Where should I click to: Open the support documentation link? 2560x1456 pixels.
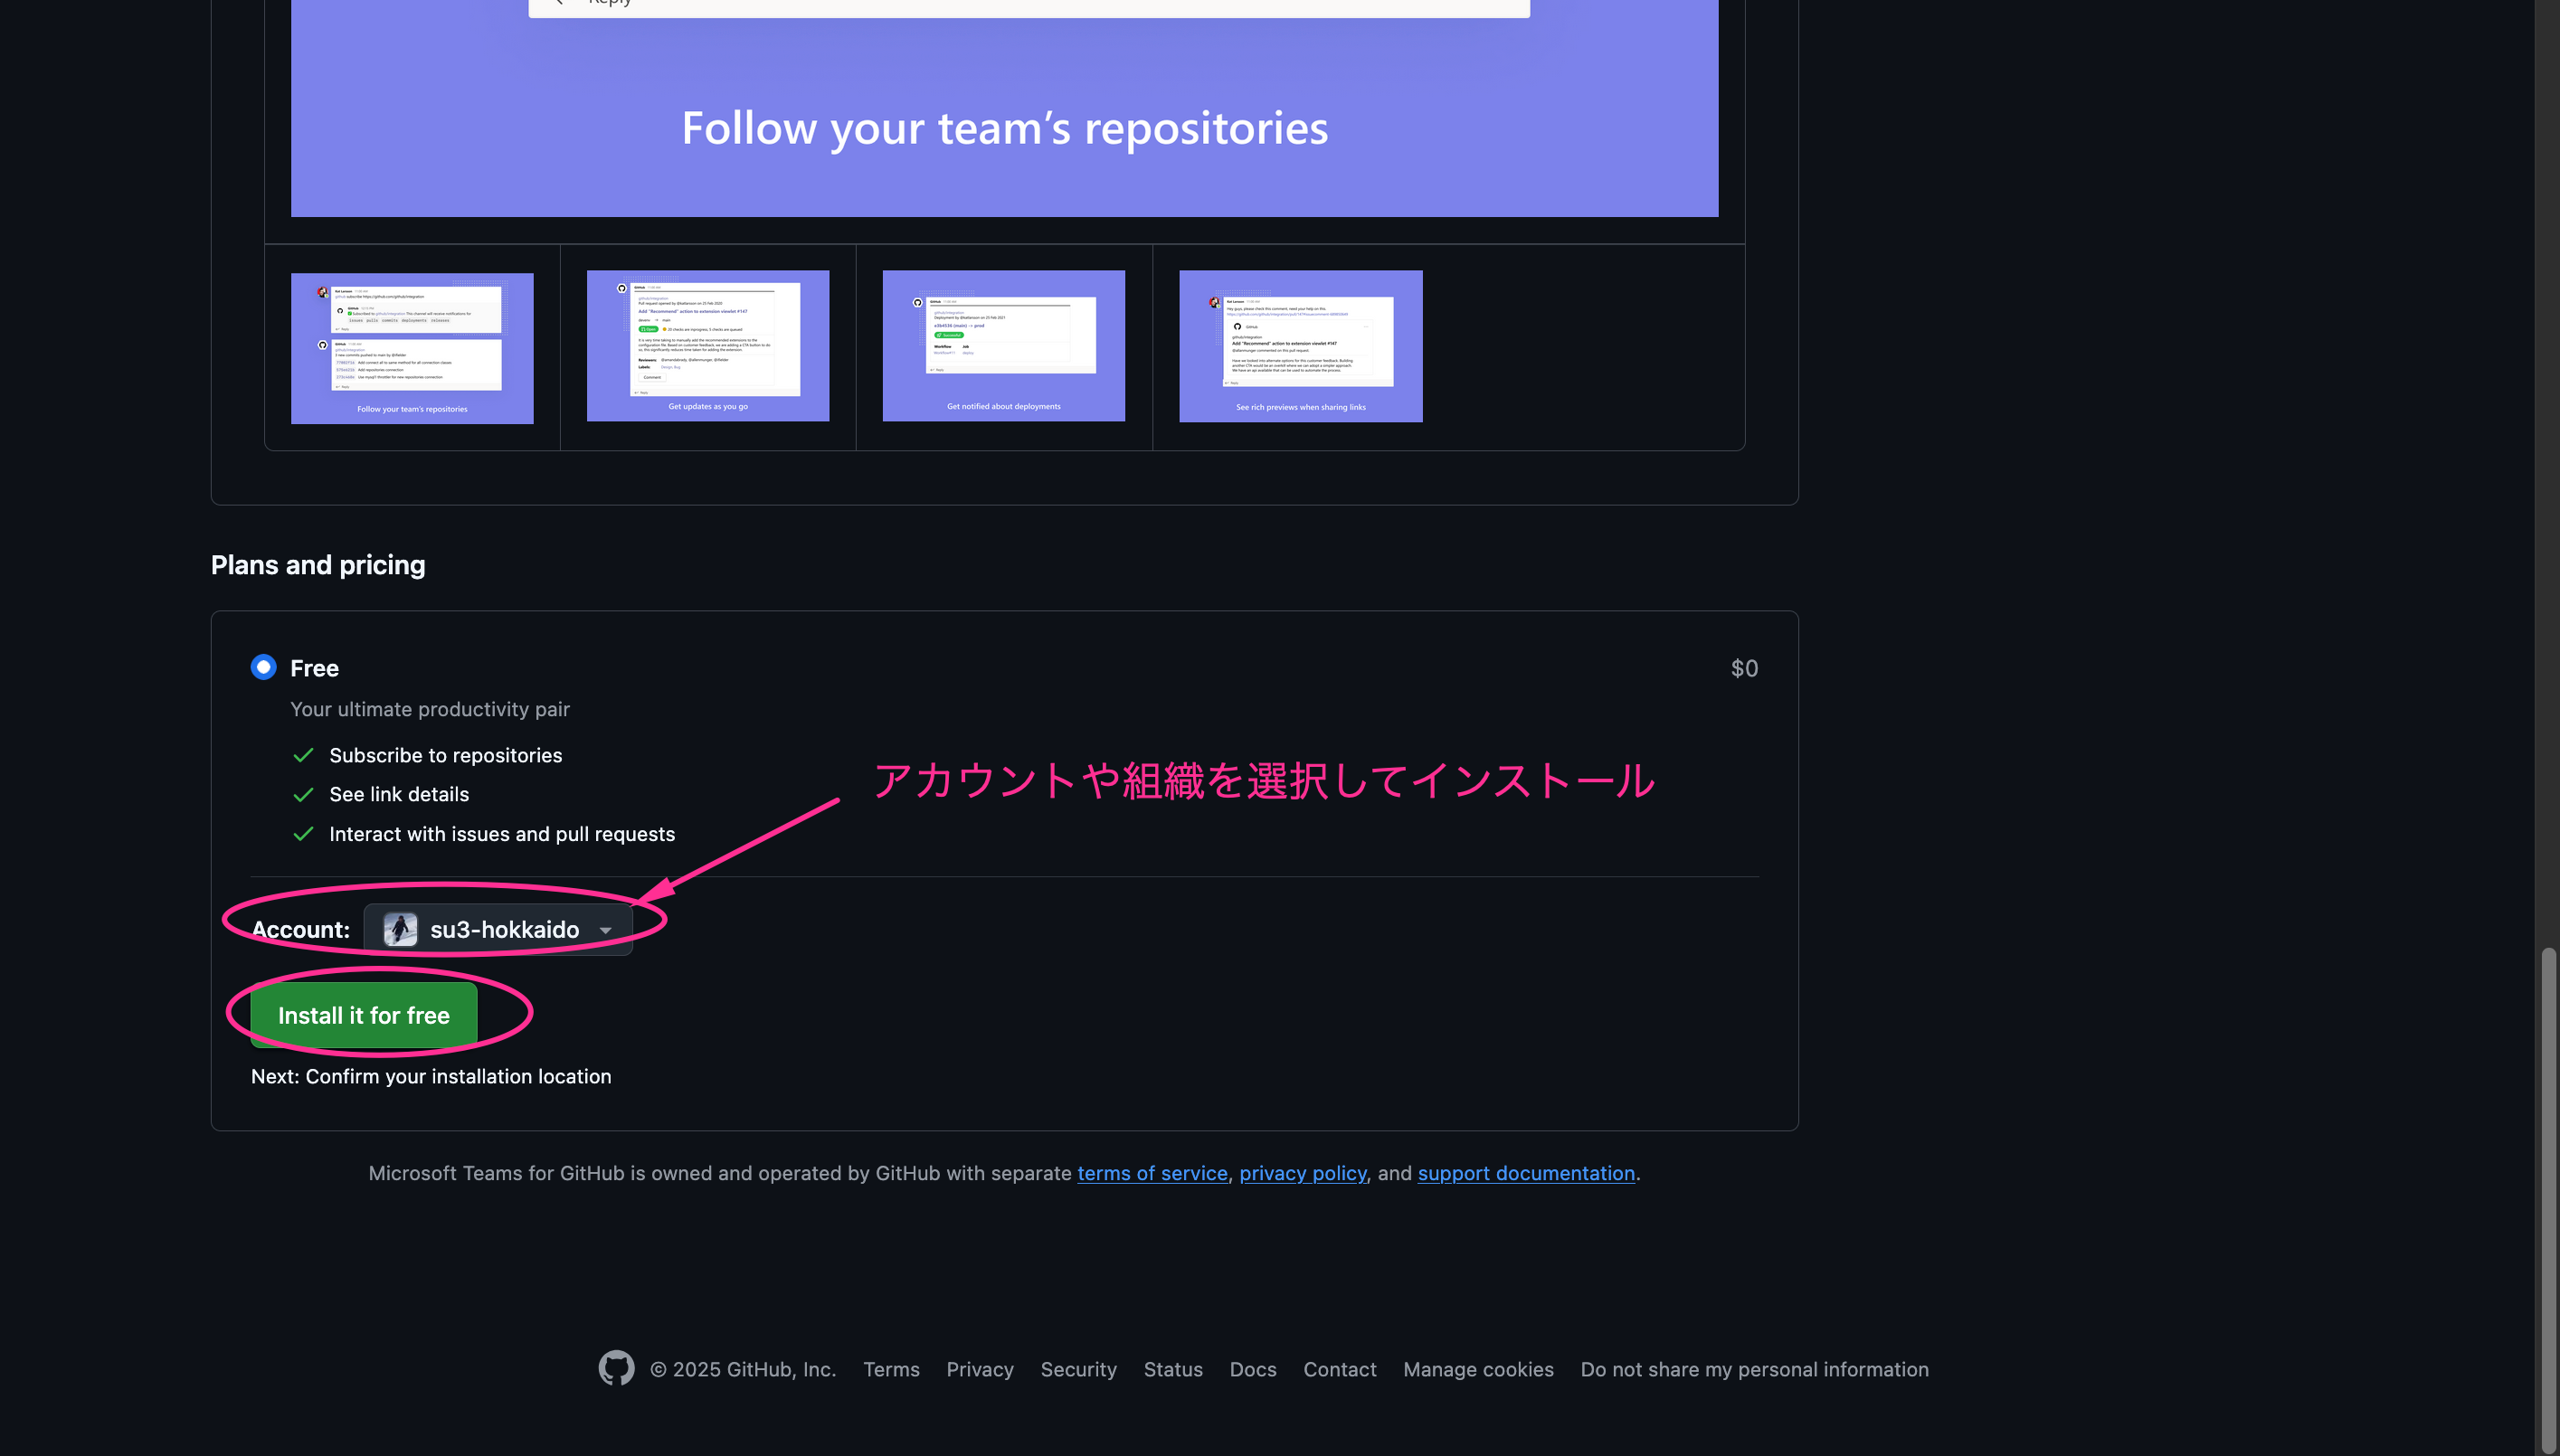click(x=1525, y=1173)
